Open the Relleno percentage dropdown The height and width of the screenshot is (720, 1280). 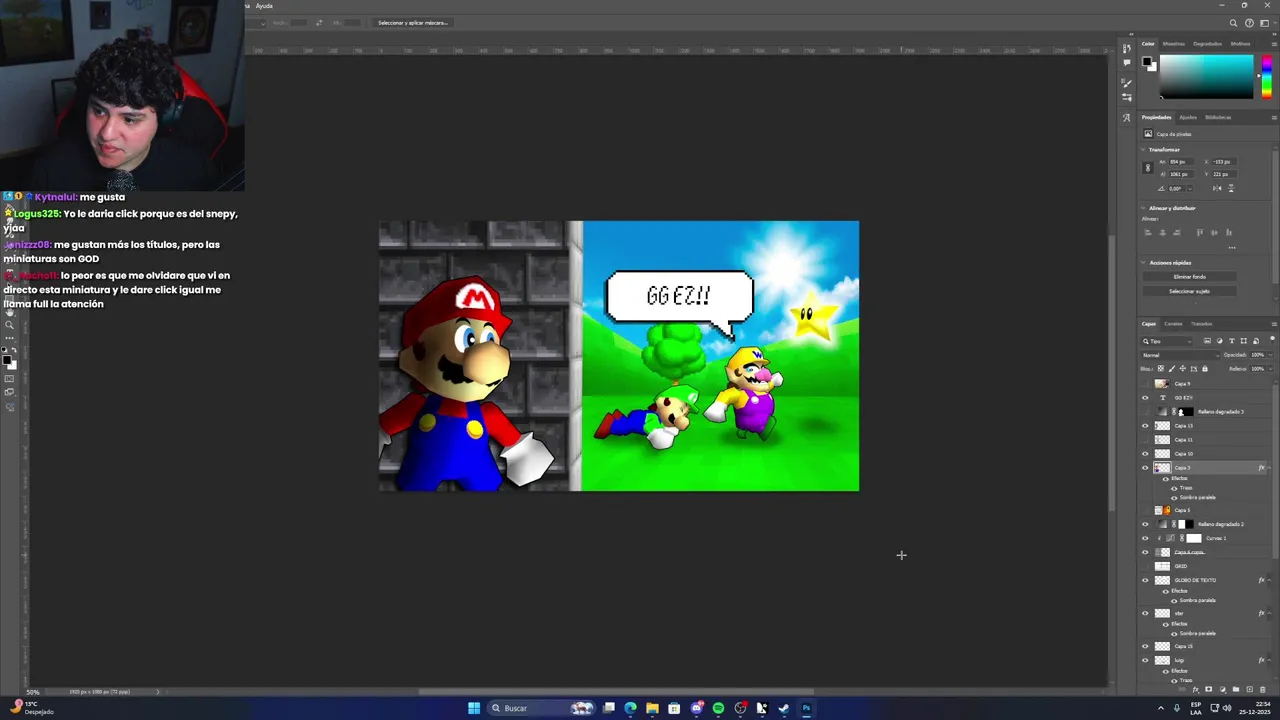coord(1271,369)
